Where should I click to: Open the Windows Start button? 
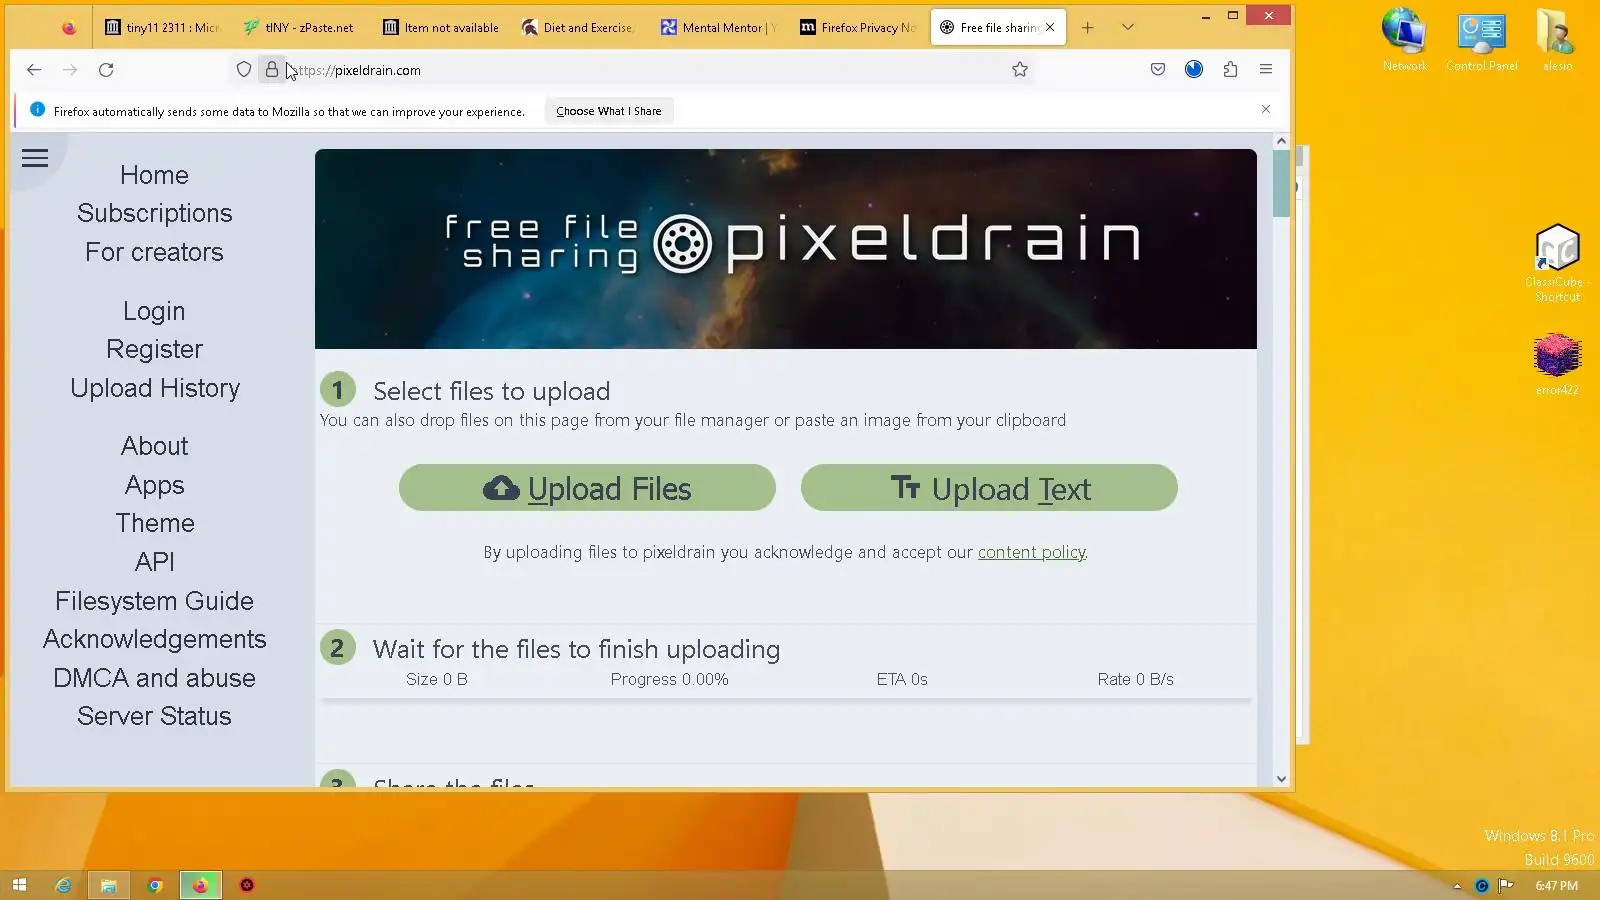tap(19, 885)
